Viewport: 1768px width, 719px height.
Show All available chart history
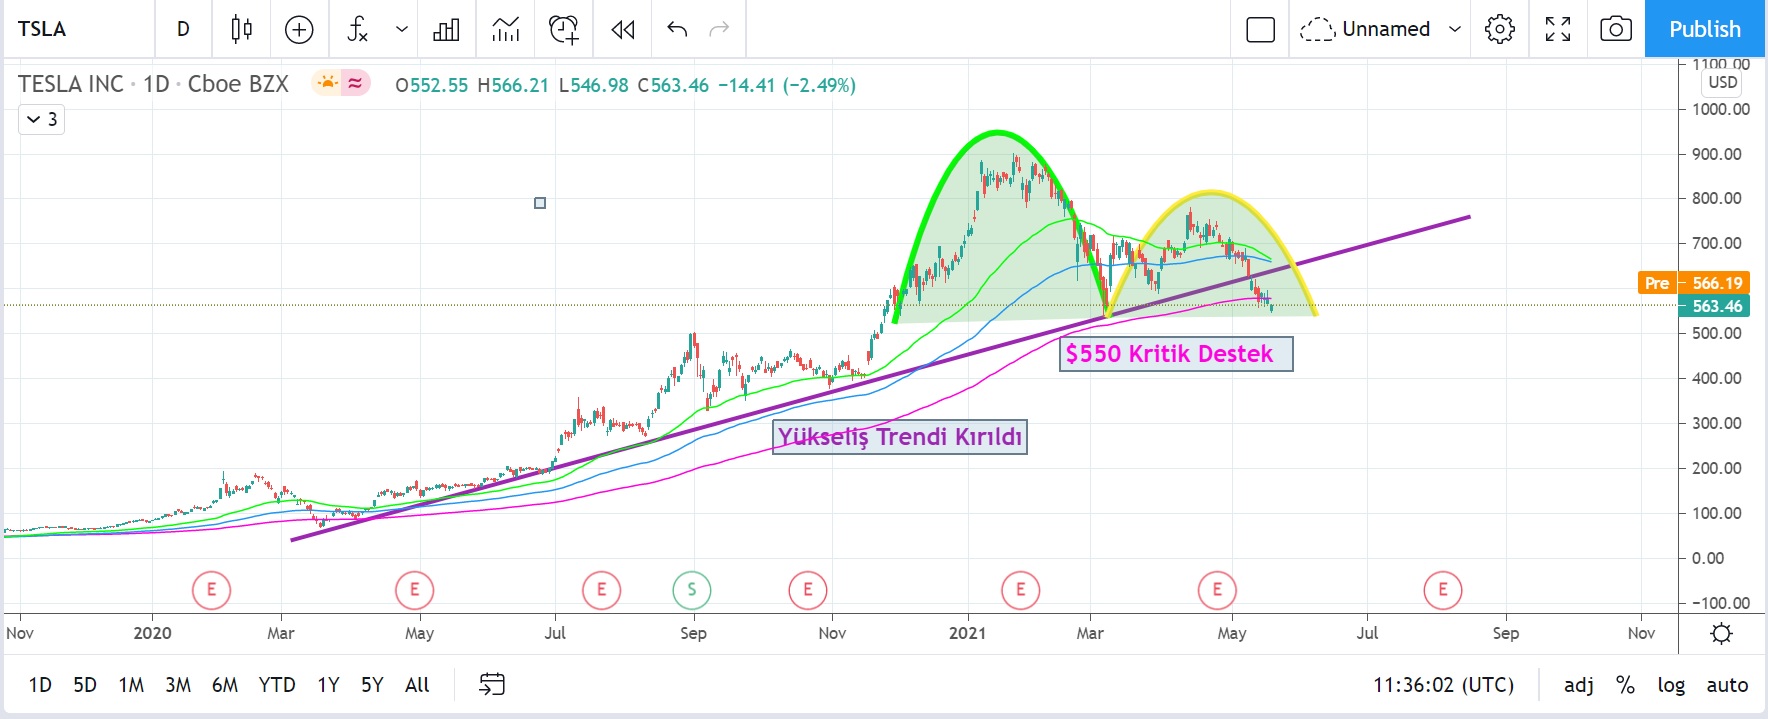[417, 685]
